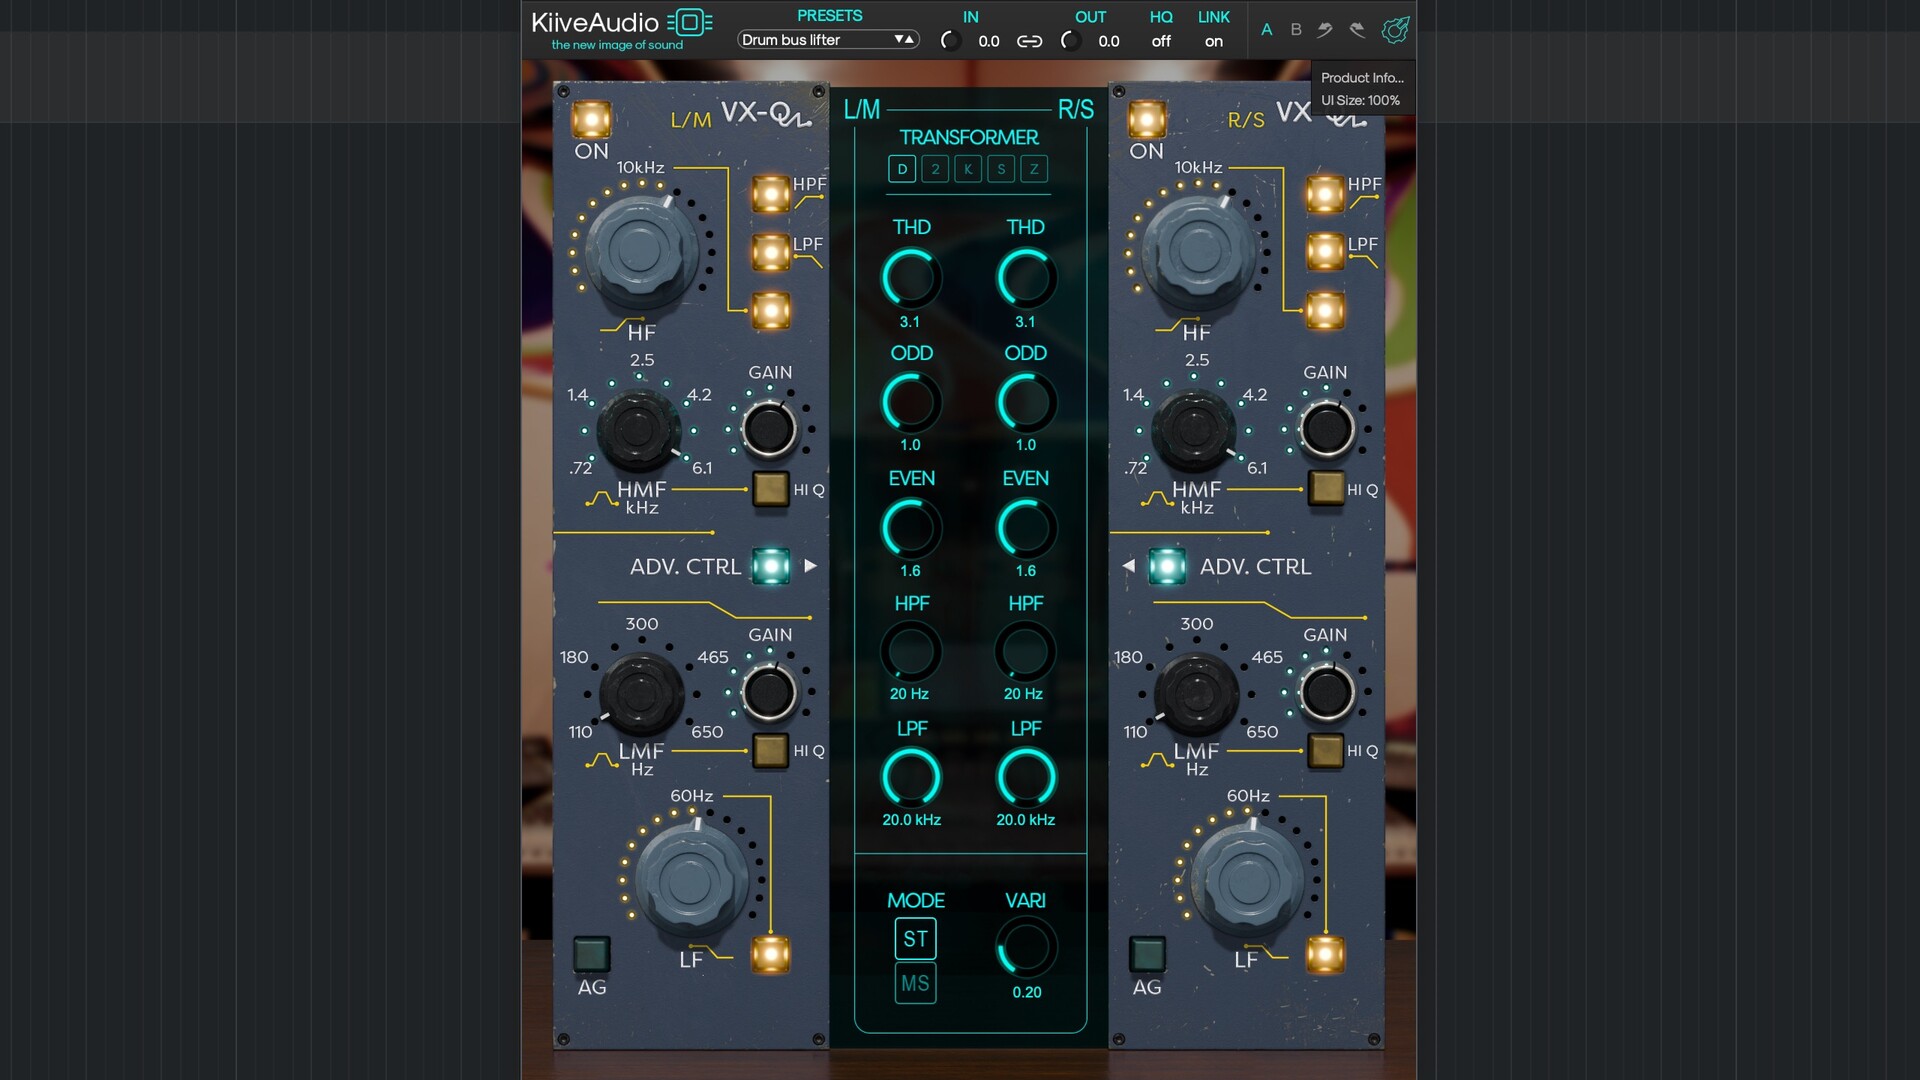Select the UI Size 100% menu entry
The image size is (1920, 1080).
tap(1360, 100)
